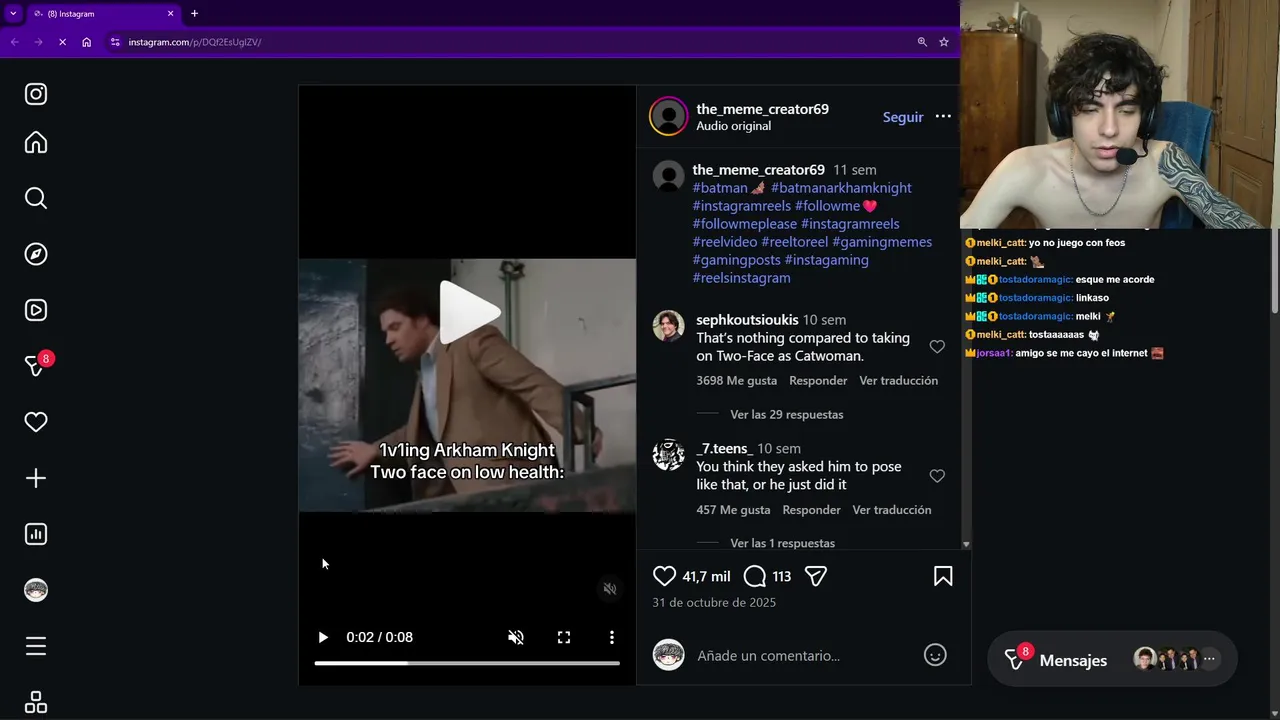
Task: Like the post with the heart icon
Action: pos(665,576)
